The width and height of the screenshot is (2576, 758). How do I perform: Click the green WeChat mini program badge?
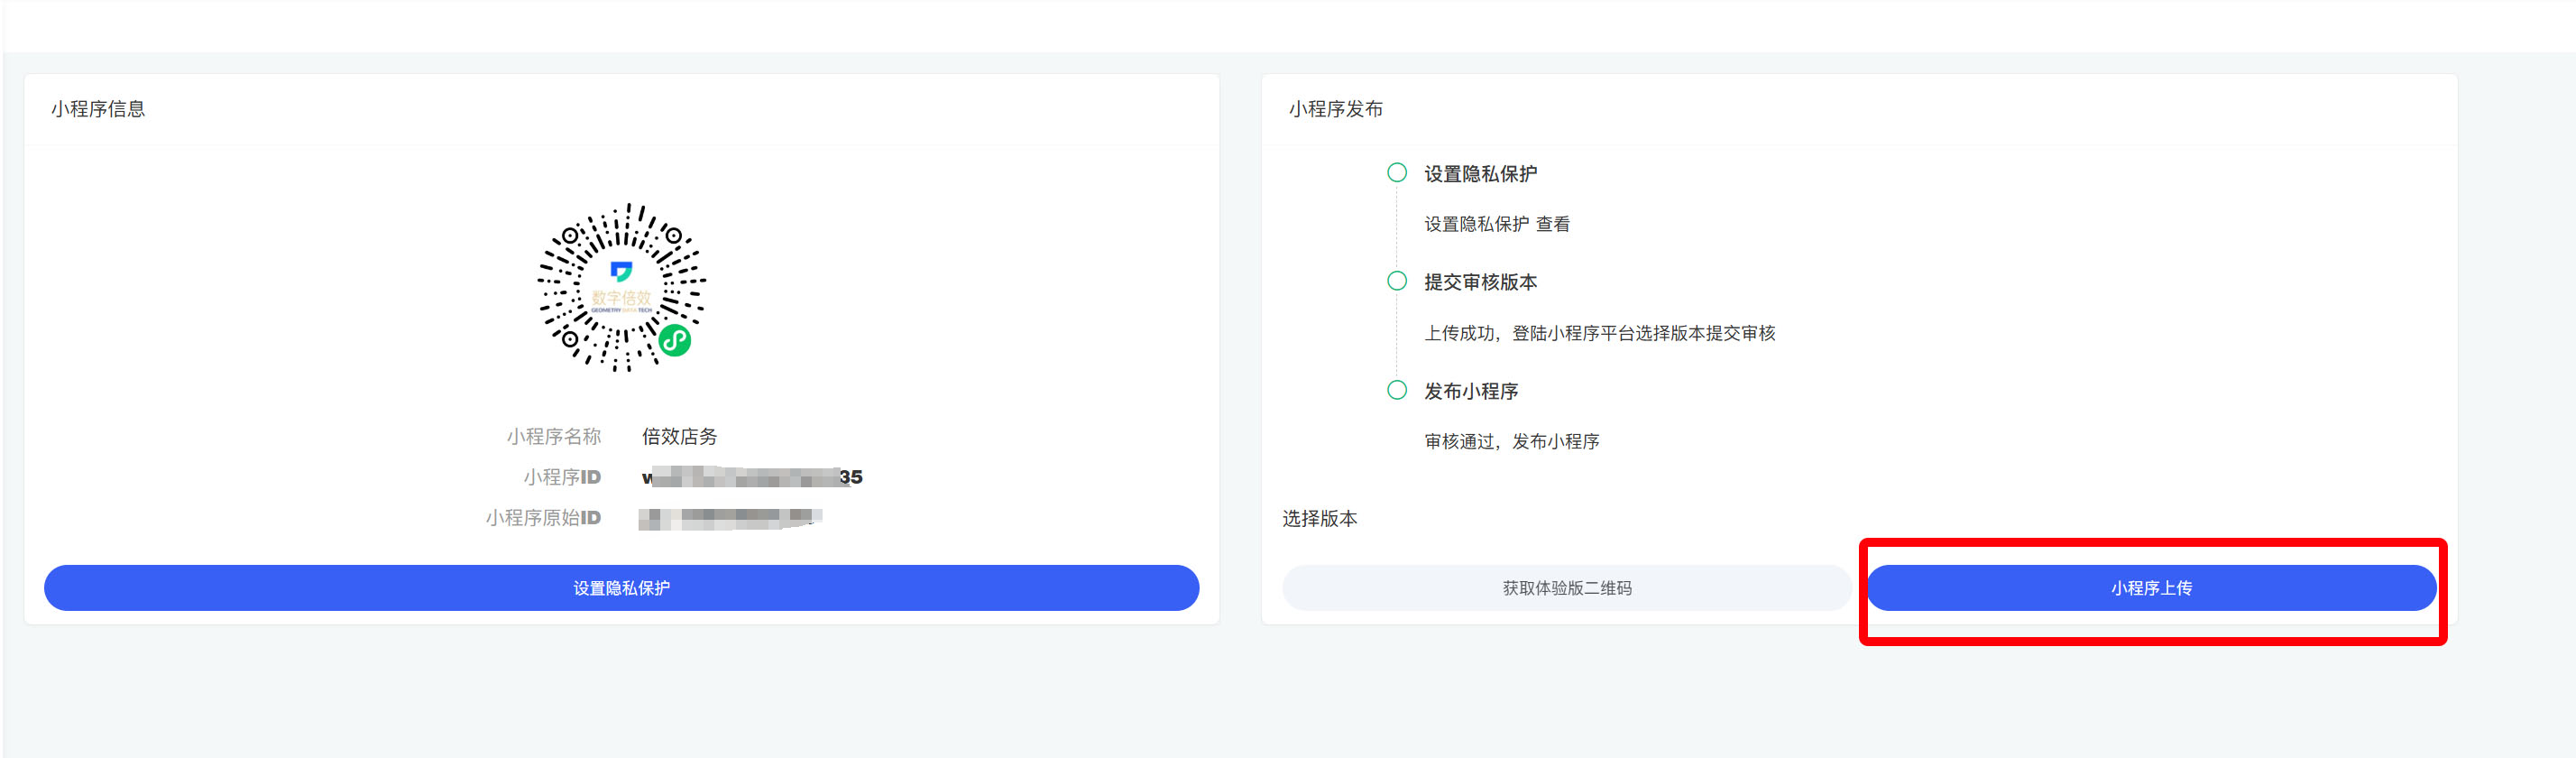pyautogui.click(x=675, y=341)
